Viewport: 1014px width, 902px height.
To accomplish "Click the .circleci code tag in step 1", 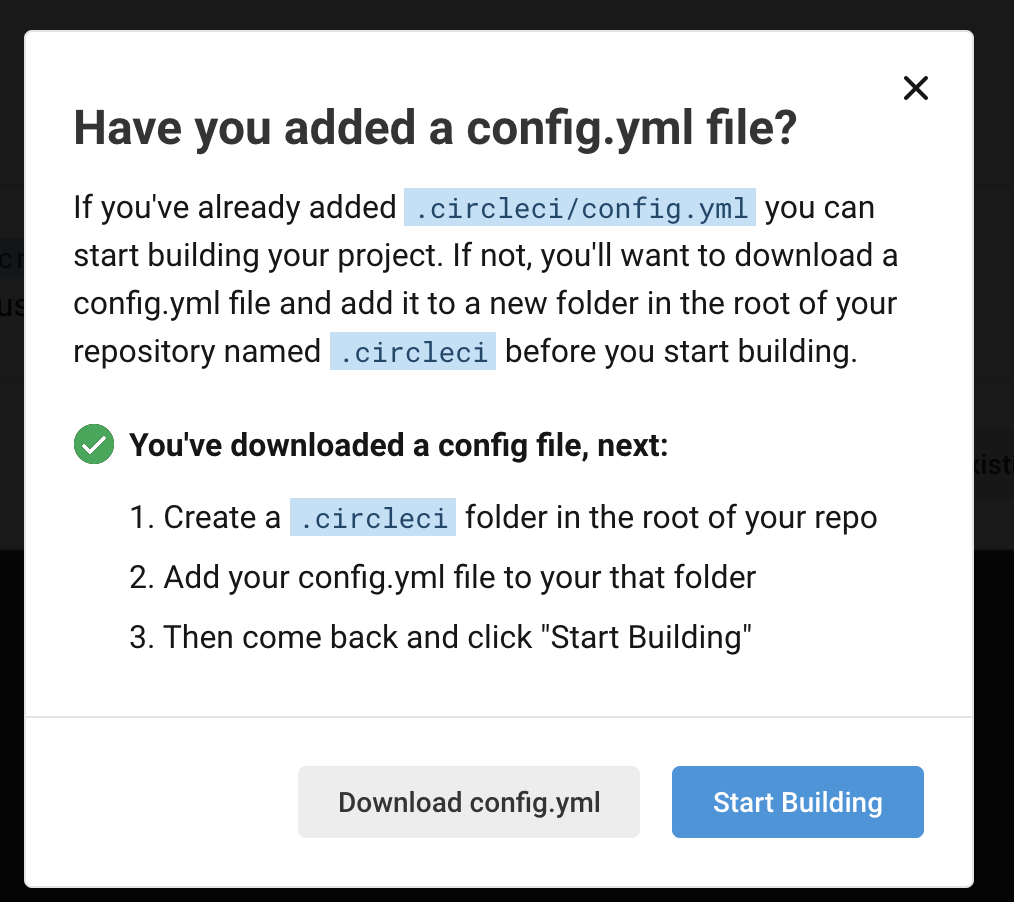I will [372, 517].
